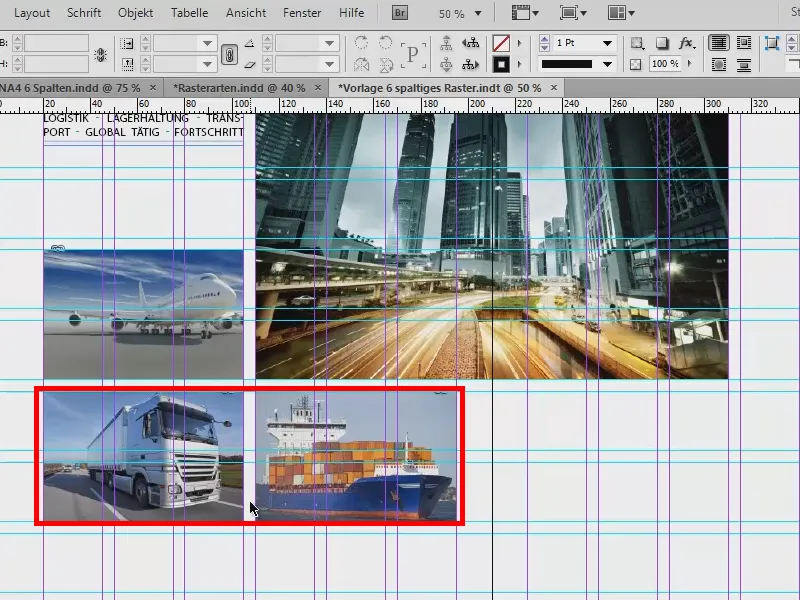Rotate selection 90° counter-clockwise
The width and height of the screenshot is (800, 600).
[386, 43]
